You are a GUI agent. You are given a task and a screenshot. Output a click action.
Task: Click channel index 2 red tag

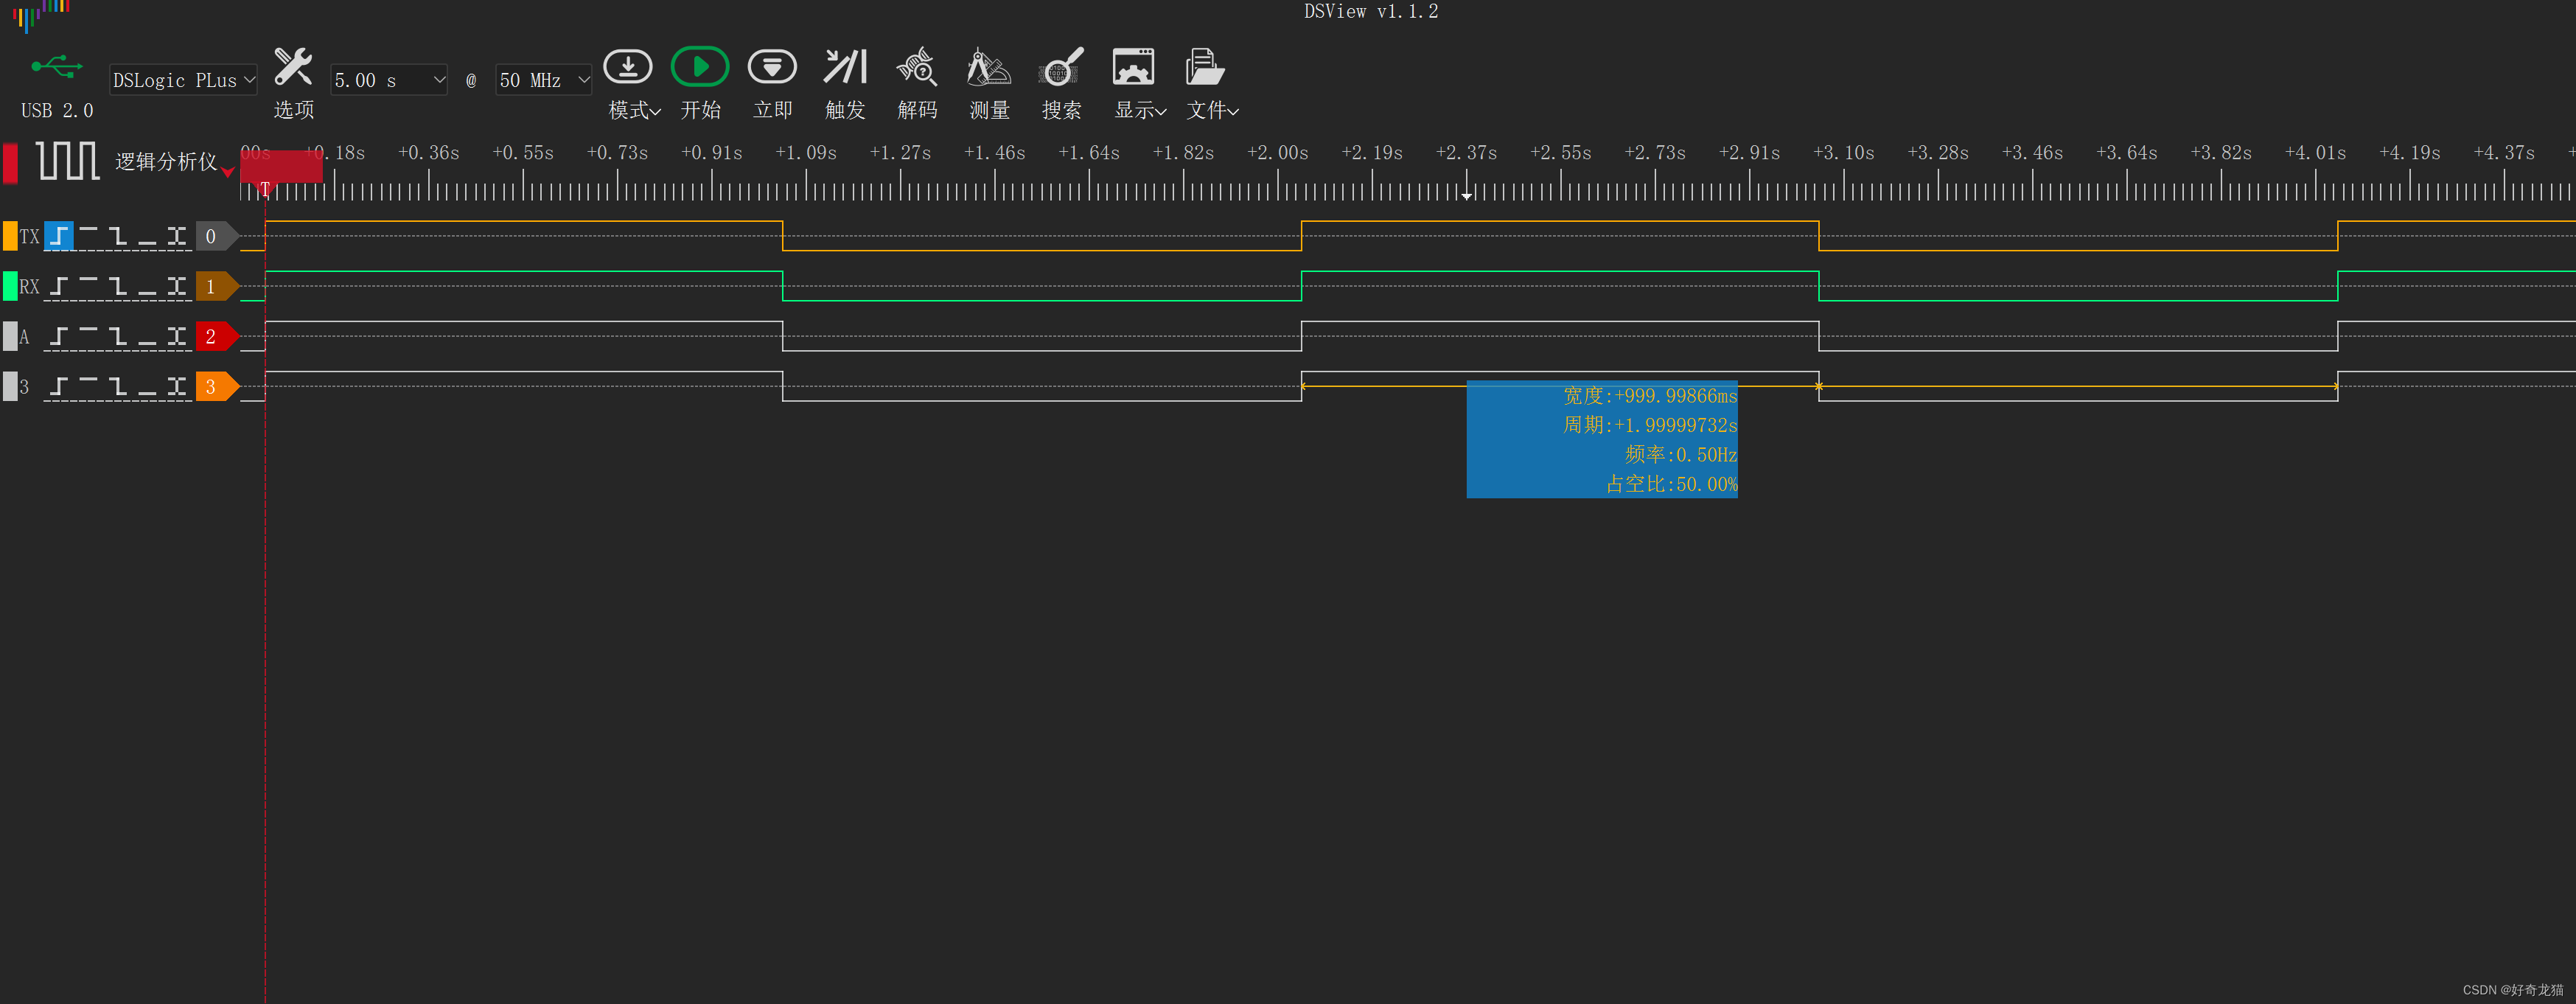coord(216,336)
